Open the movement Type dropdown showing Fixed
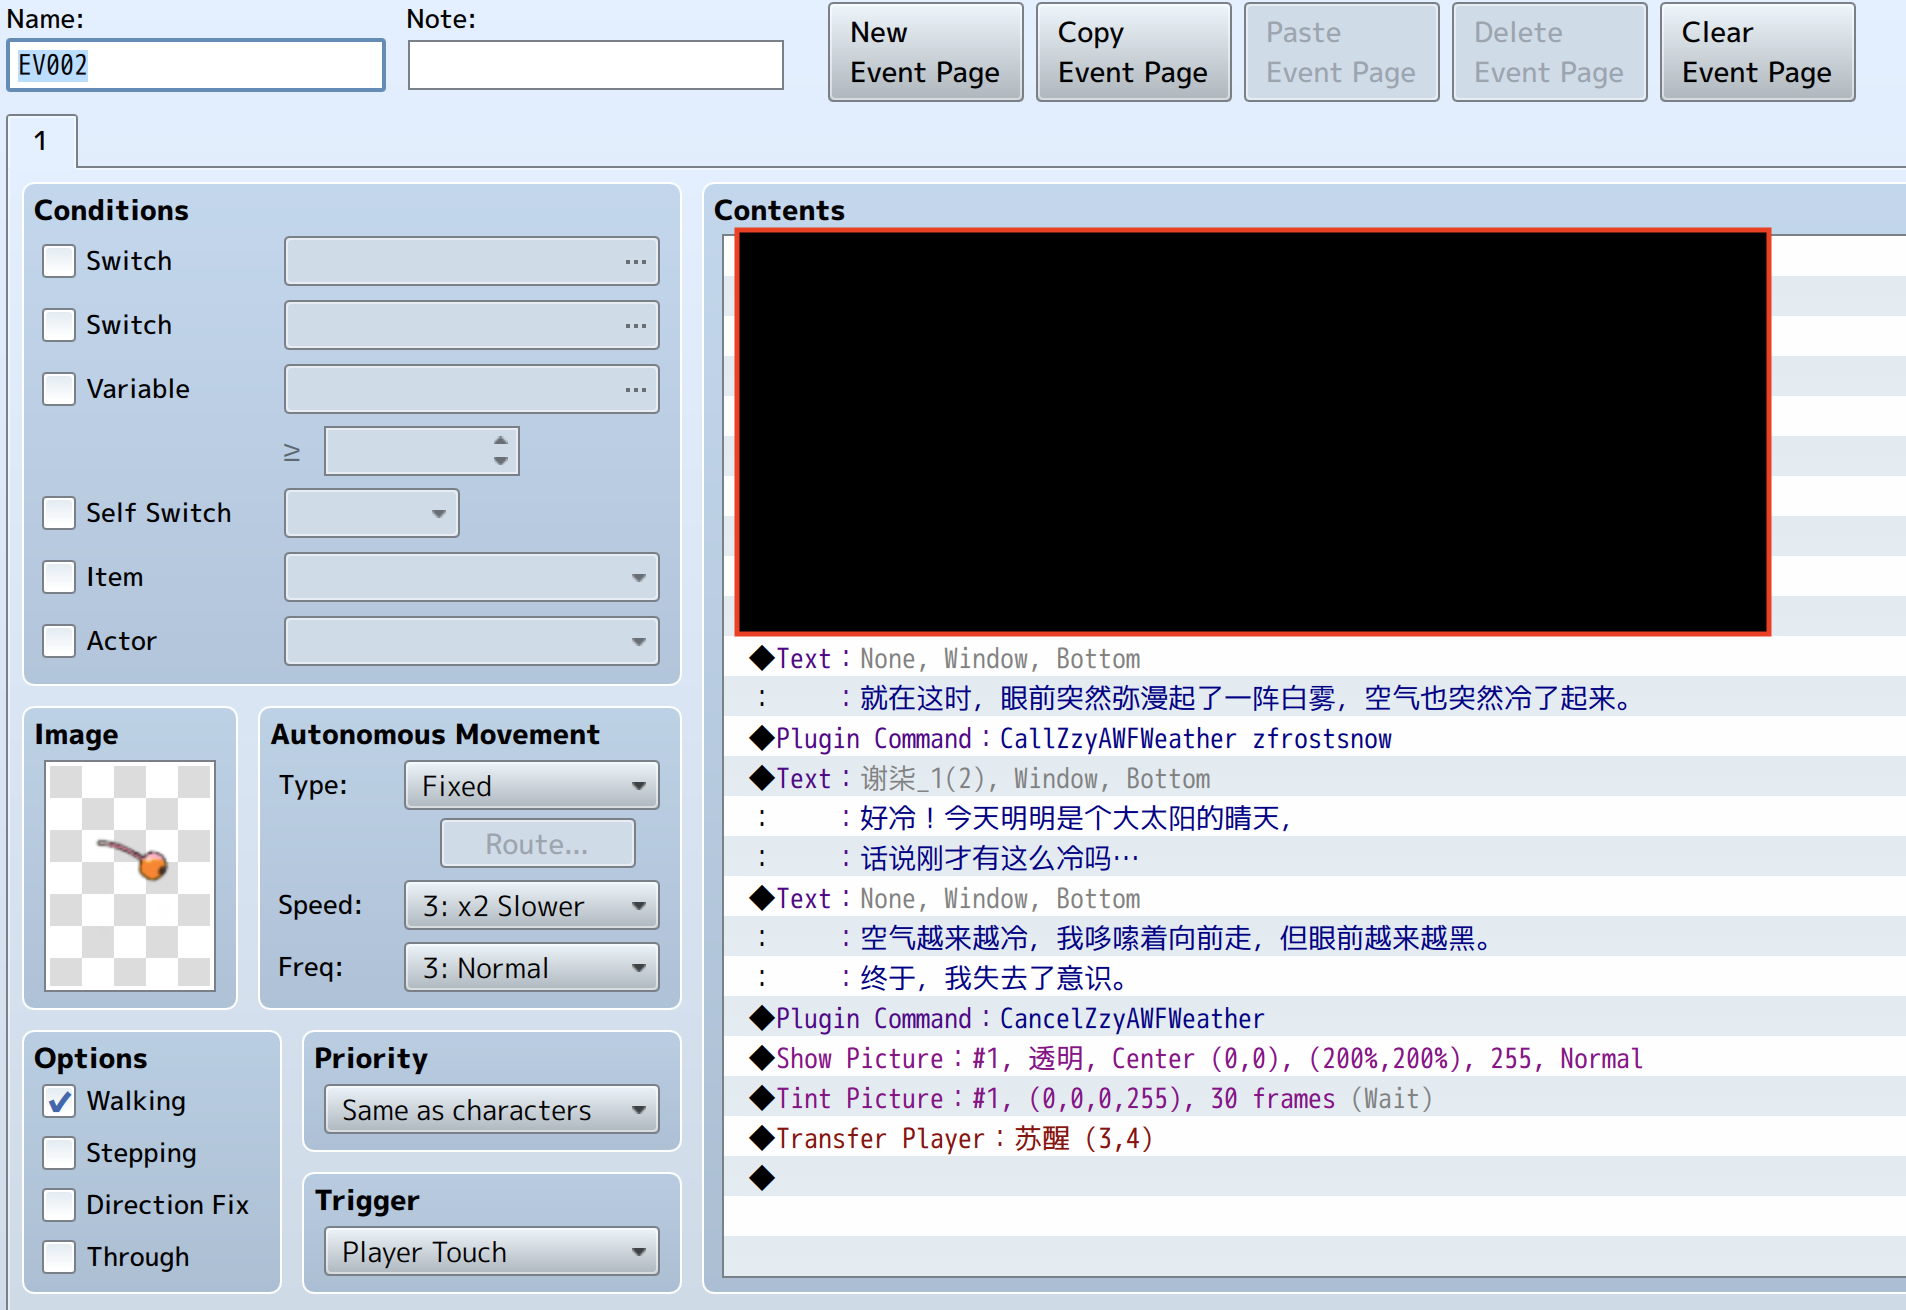This screenshot has height=1310, width=1906. point(532,786)
